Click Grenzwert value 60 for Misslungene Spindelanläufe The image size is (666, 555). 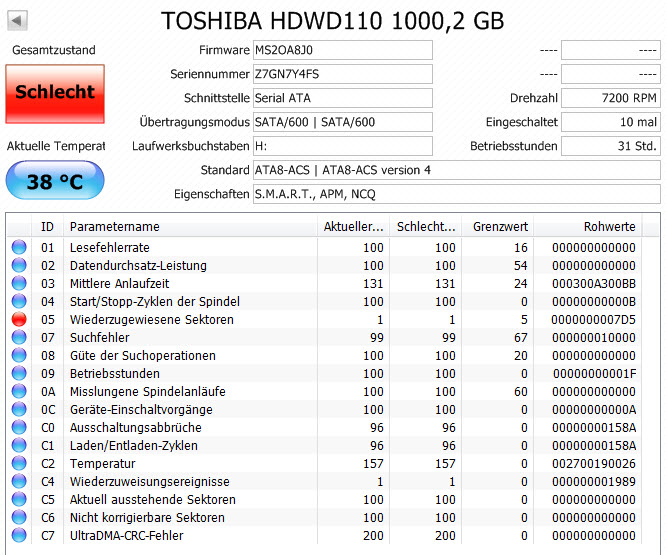(520, 391)
